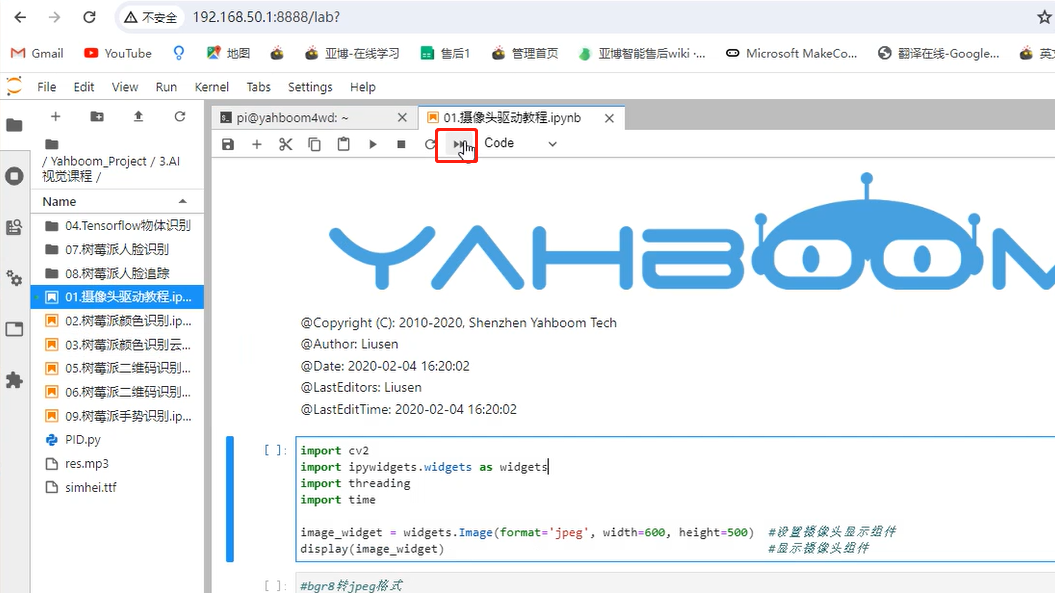This screenshot has height=593, width=1055.
Task: Open the YouTube bookmark
Action: pos(118,53)
